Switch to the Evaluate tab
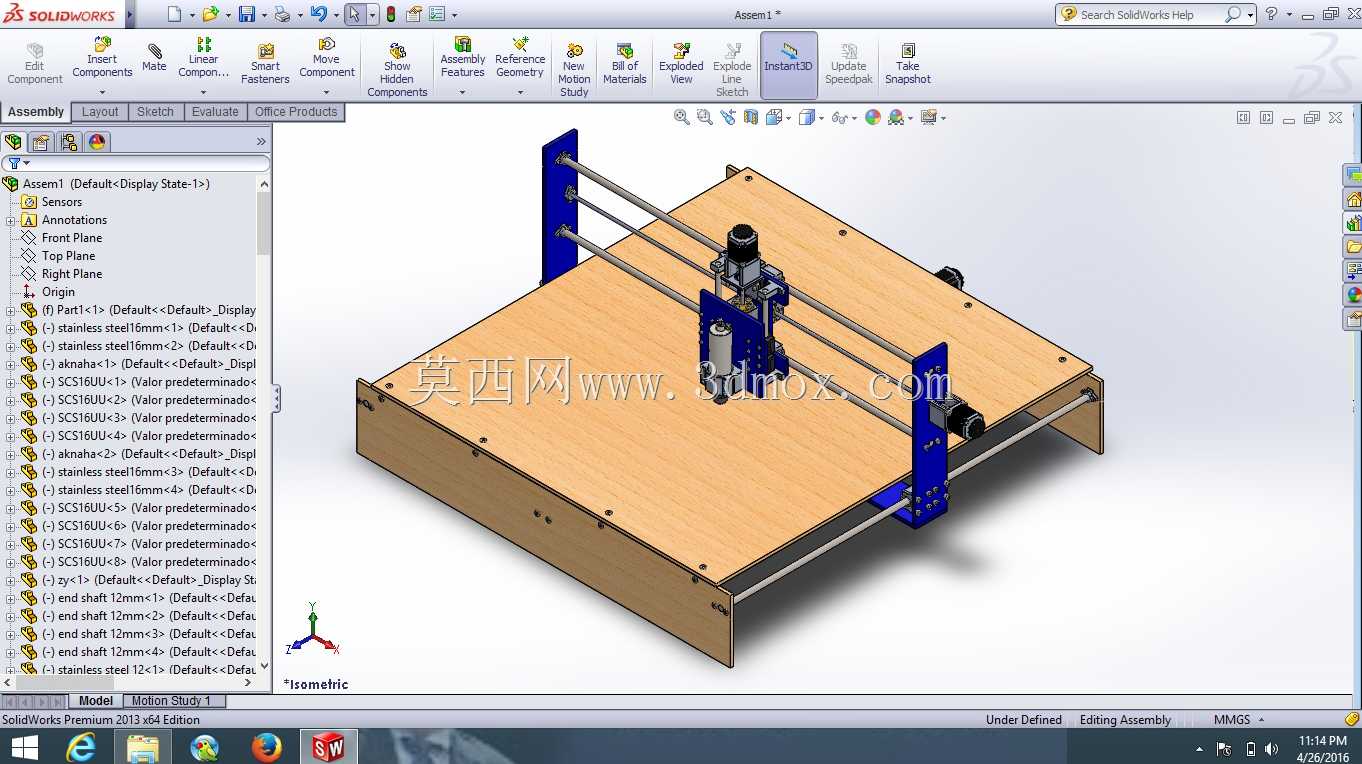 [x=215, y=112]
